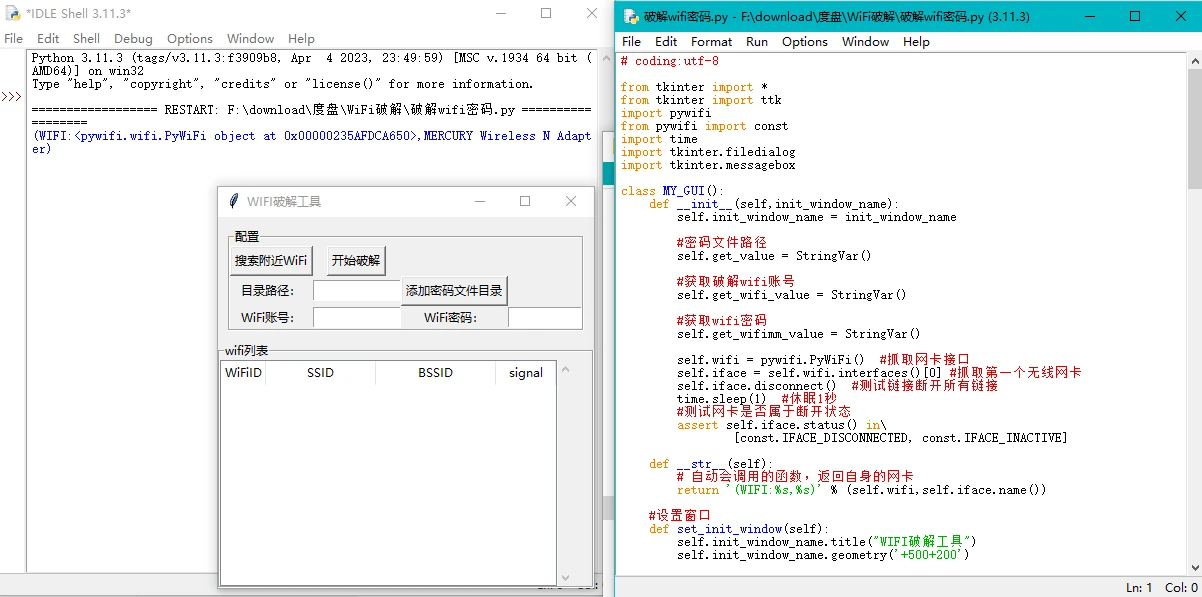Click the feather icon of WIFI破解工具 window

click(234, 201)
